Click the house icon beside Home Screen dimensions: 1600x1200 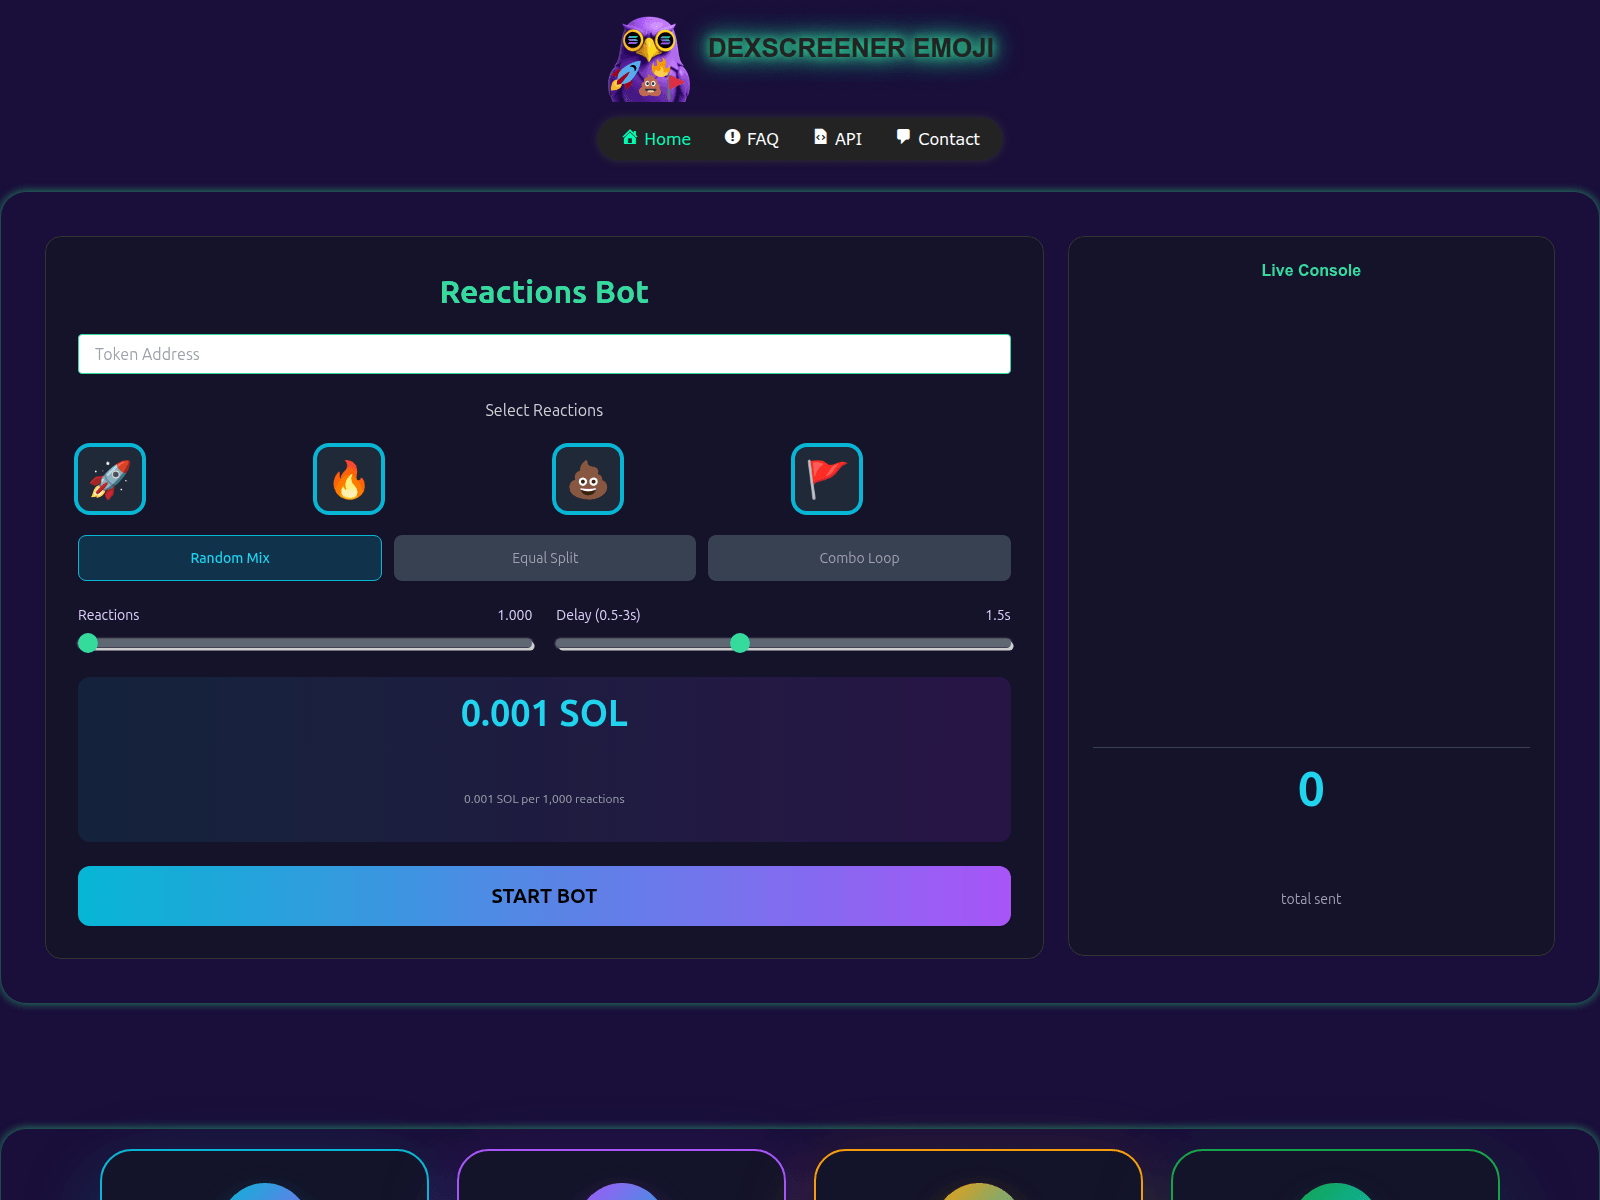[x=630, y=137]
